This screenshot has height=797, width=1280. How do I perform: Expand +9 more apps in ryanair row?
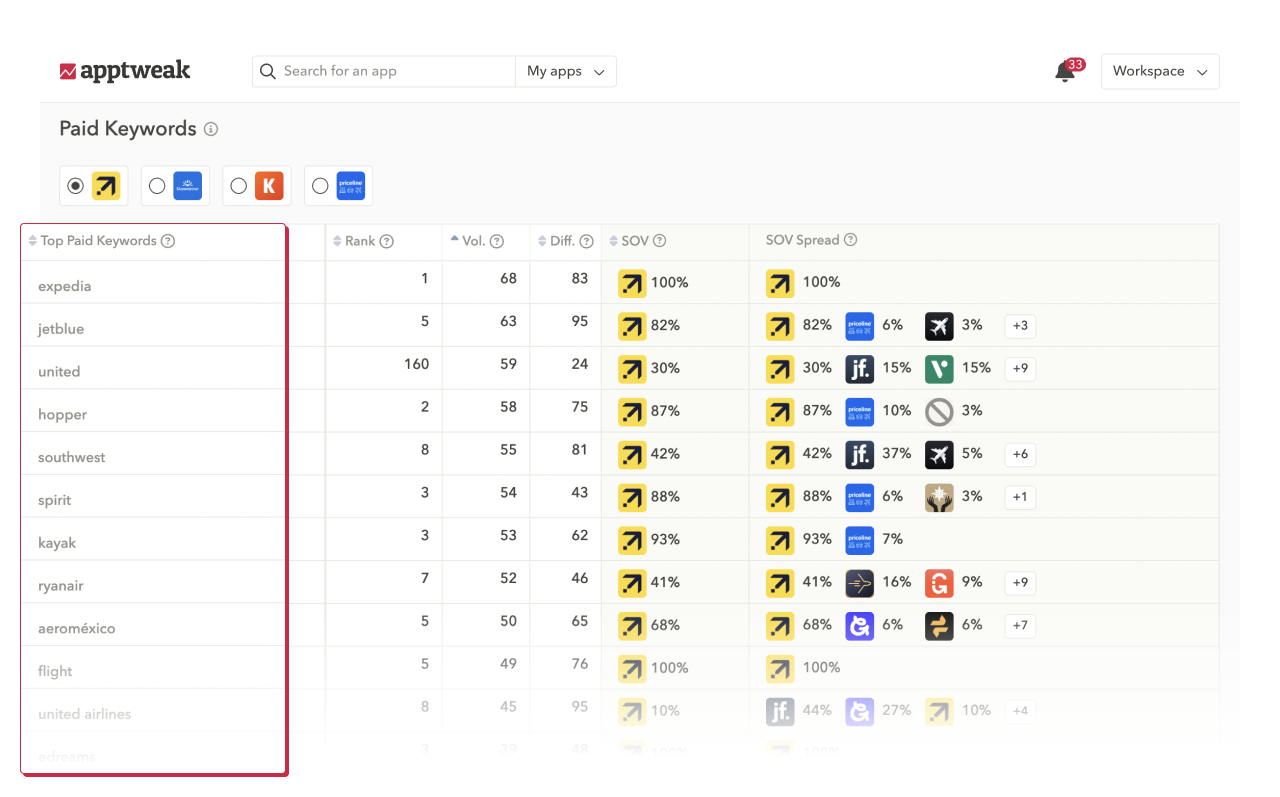point(1020,584)
